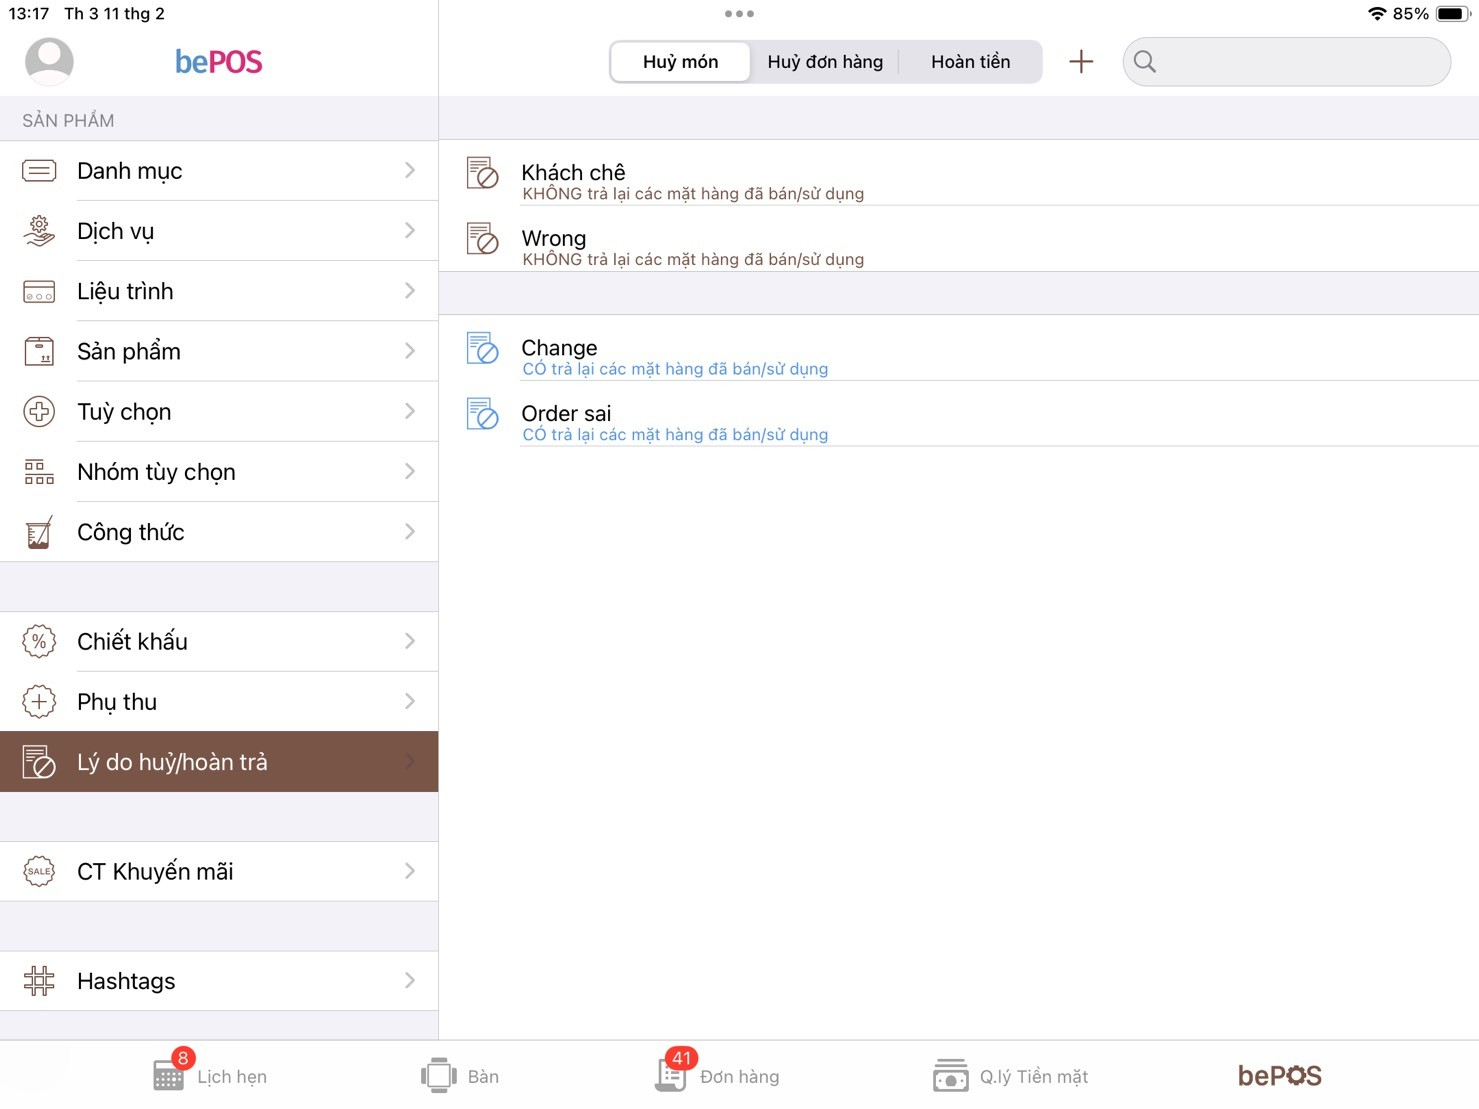Expand the Danh mục chevron
Viewport: 1479px width, 1109px height.
410,171
